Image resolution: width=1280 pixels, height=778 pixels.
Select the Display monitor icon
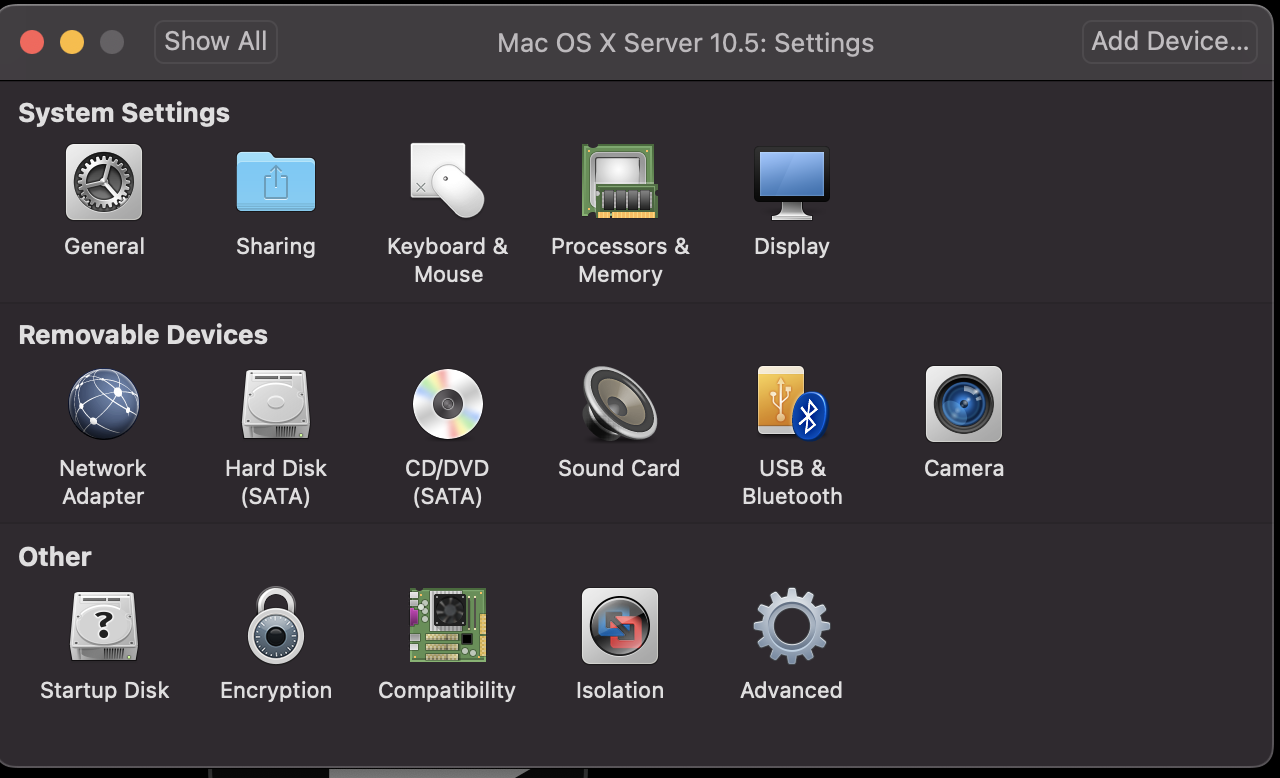coord(791,182)
